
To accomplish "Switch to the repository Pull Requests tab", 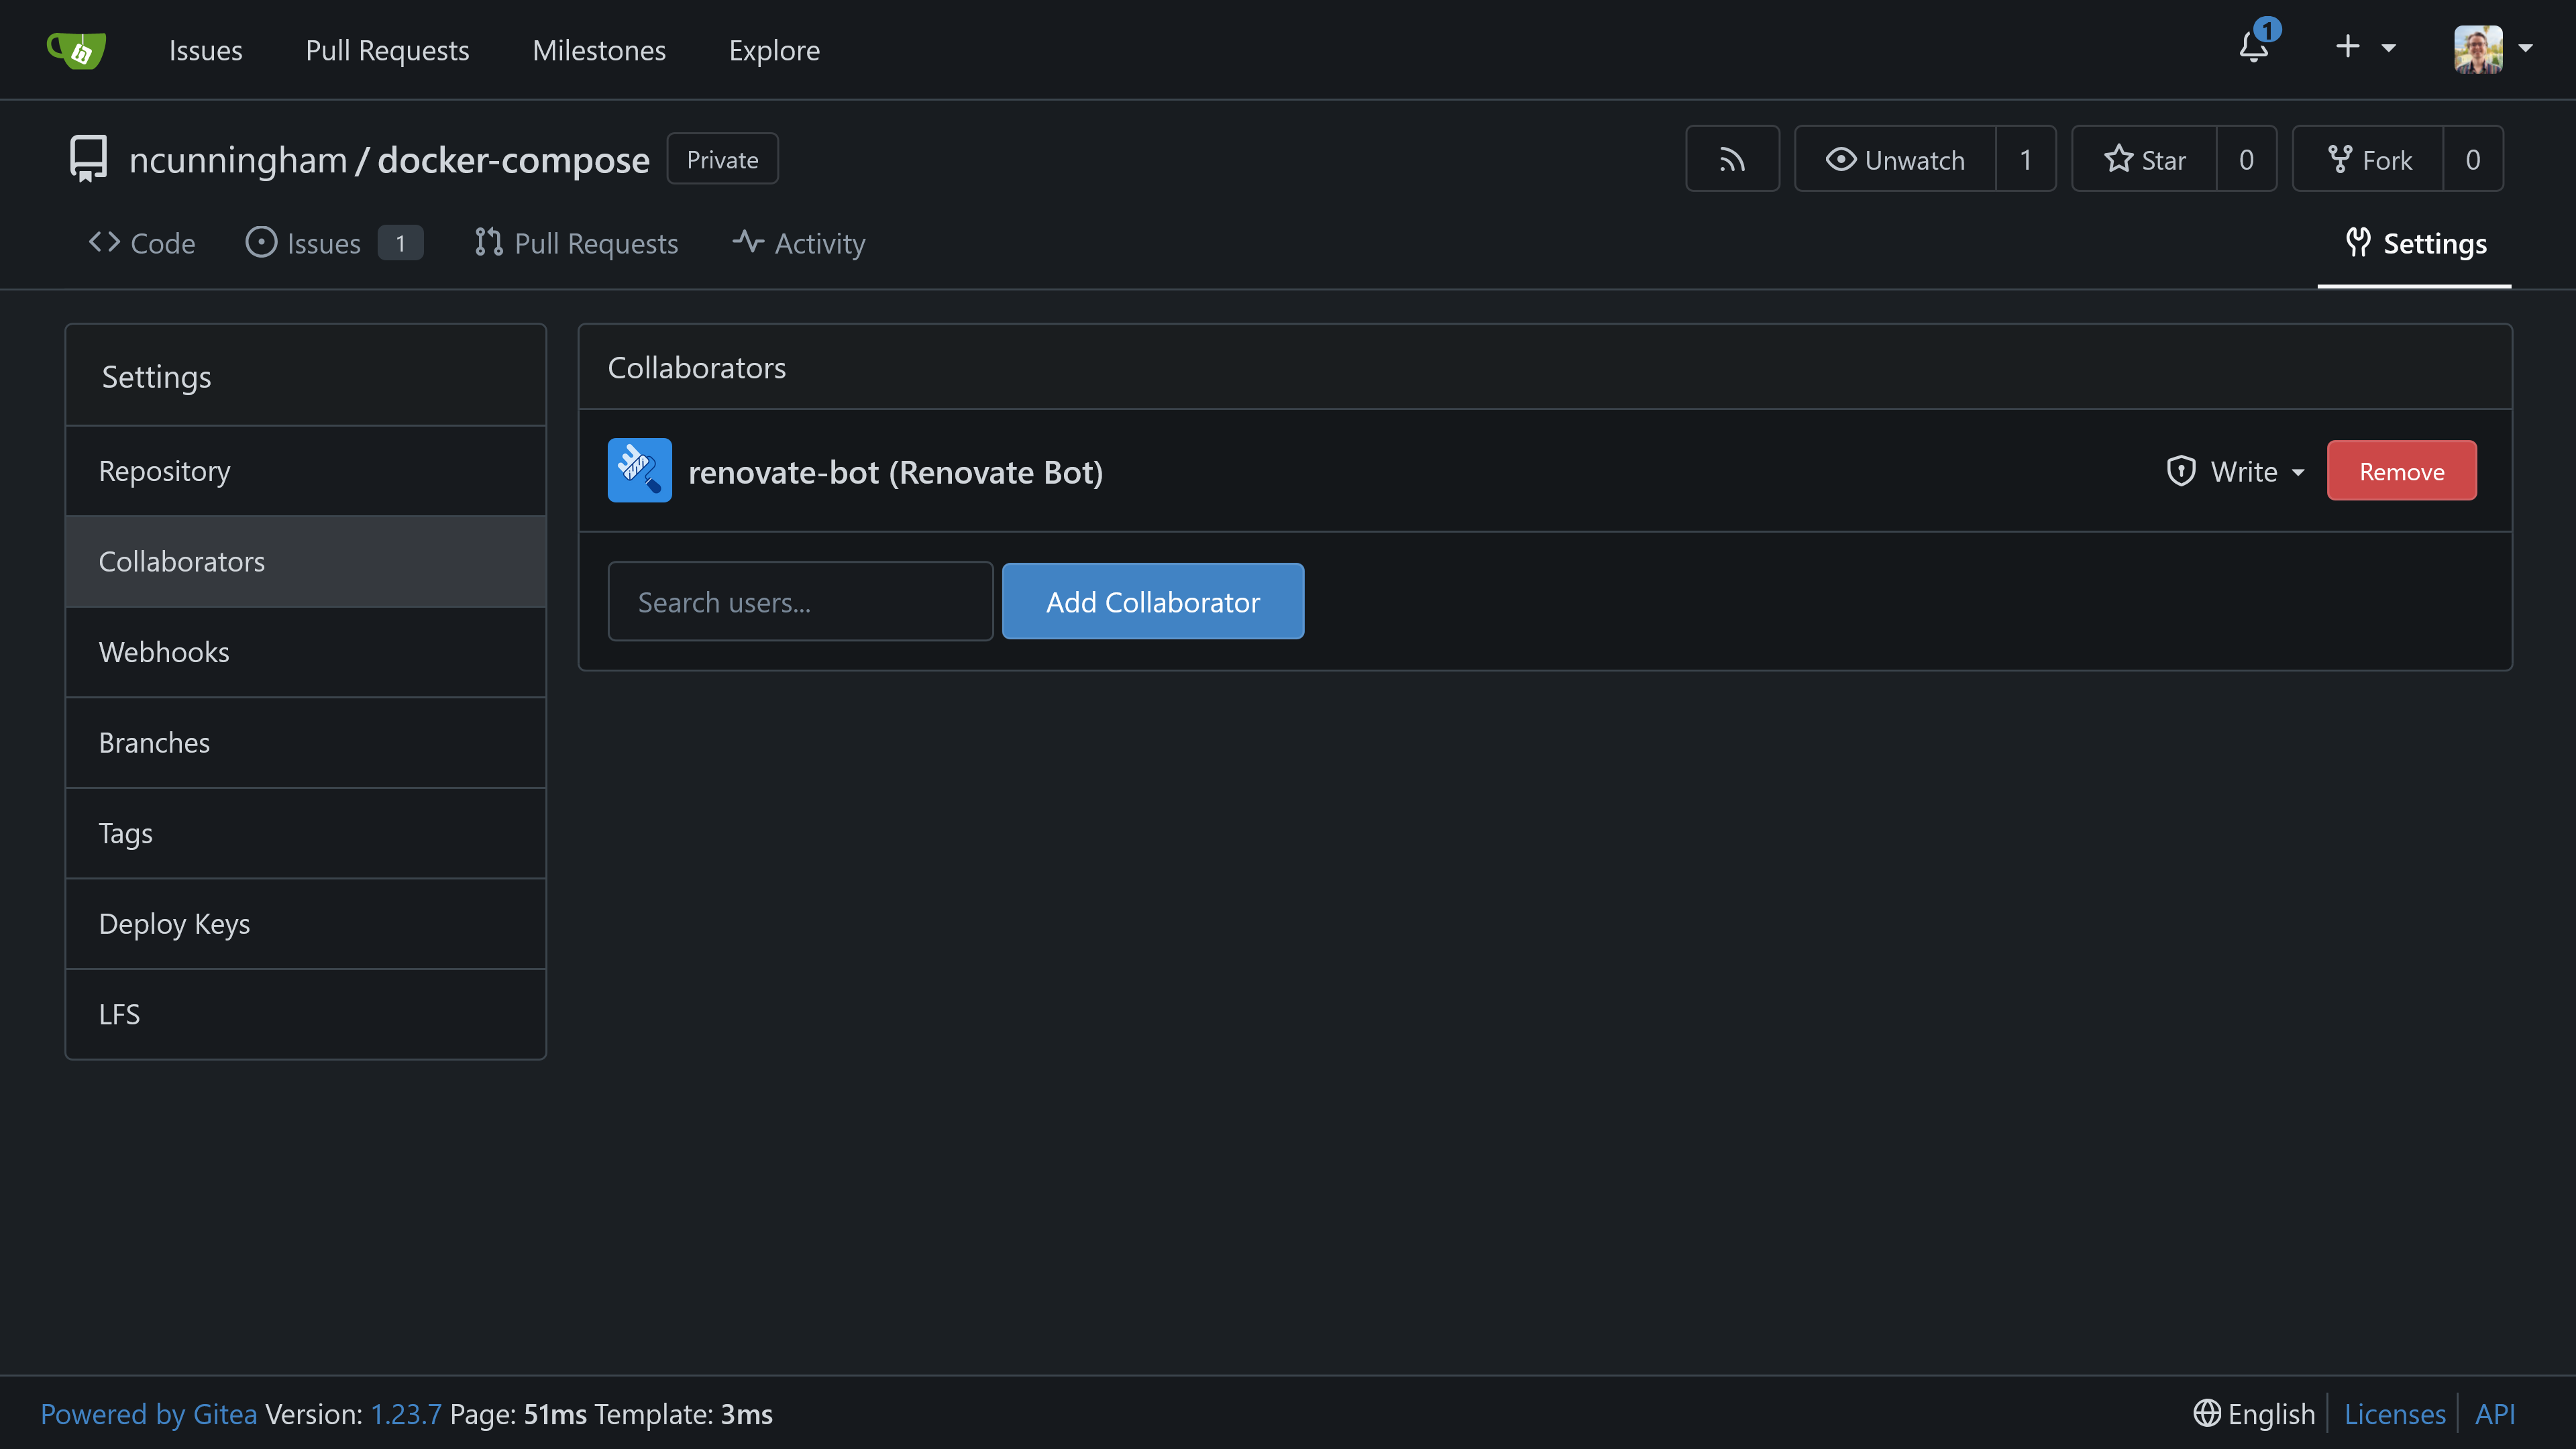I will point(576,243).
